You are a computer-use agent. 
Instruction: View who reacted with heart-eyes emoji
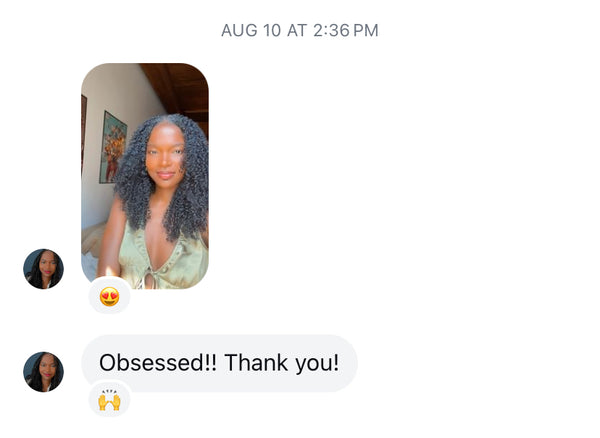pos(109,296)
